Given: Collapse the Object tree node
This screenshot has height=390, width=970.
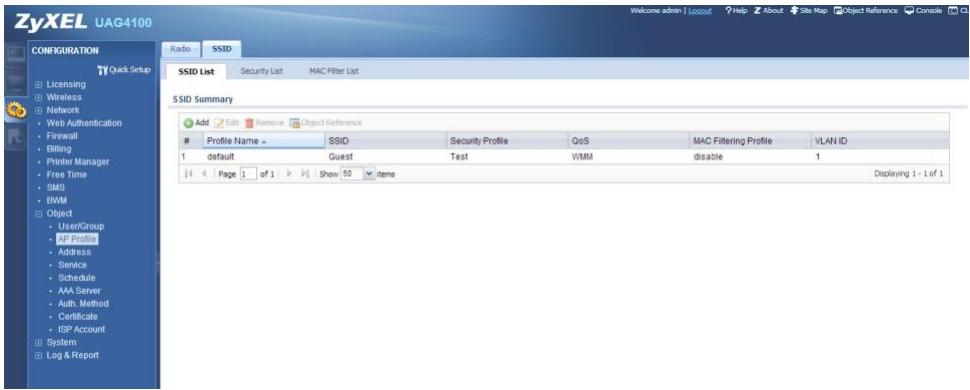Looking at the screenshot, I should [x=38, y=214].
